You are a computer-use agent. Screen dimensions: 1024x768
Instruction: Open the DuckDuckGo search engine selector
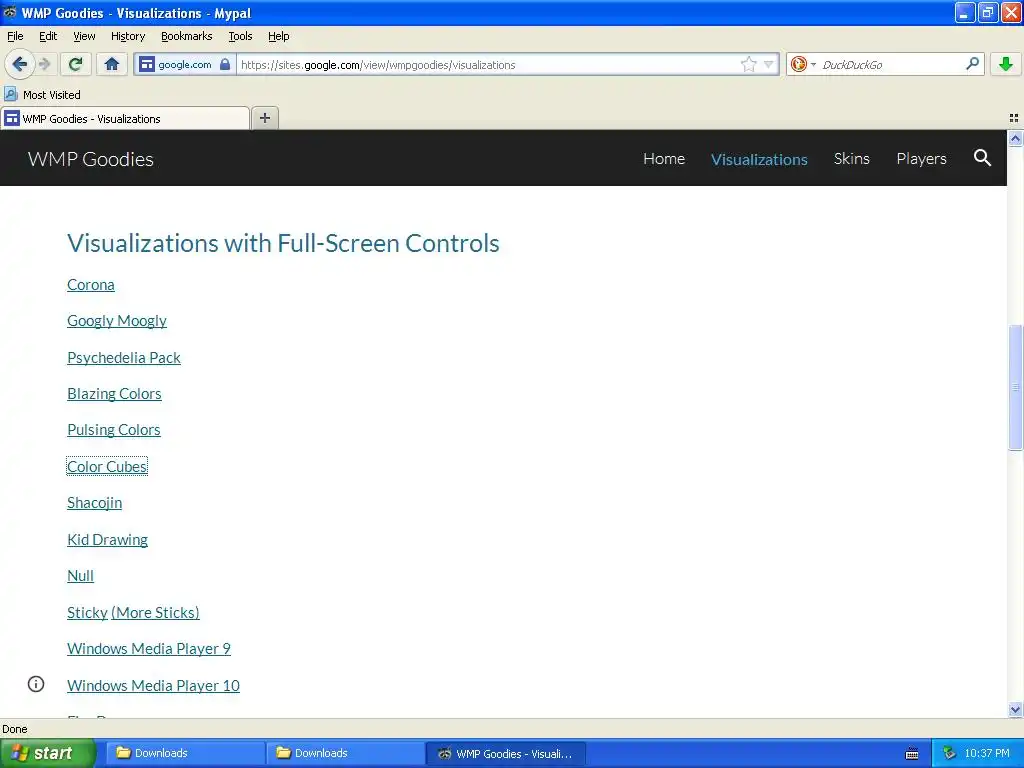(803, 64)
